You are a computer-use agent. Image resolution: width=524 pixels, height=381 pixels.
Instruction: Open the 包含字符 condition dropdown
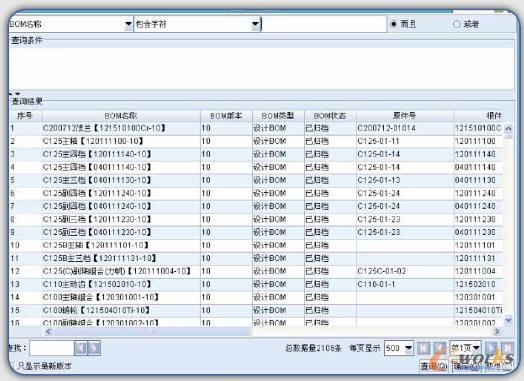tap(255, 24)
